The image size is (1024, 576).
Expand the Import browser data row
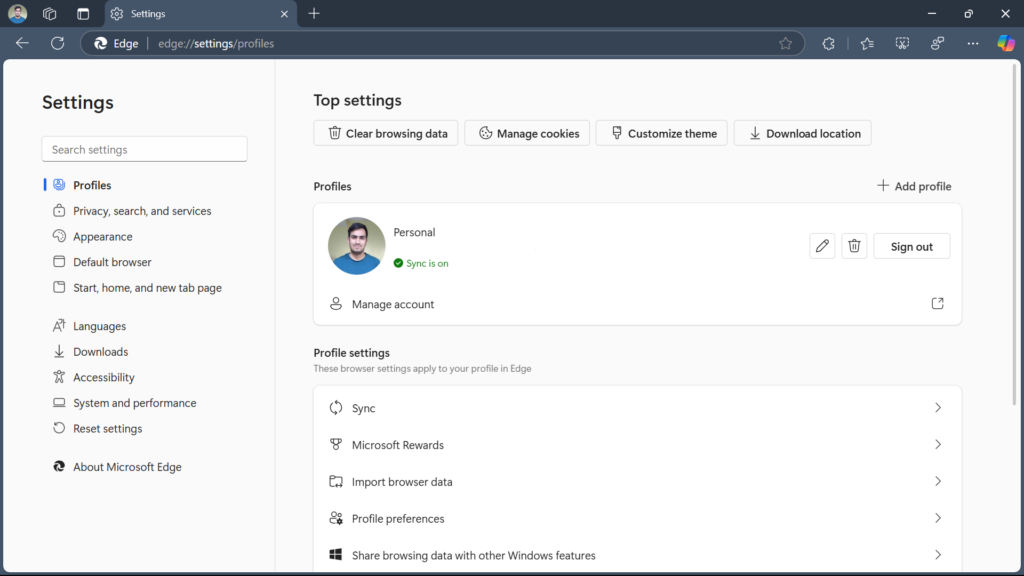click(x=637, y=481)
